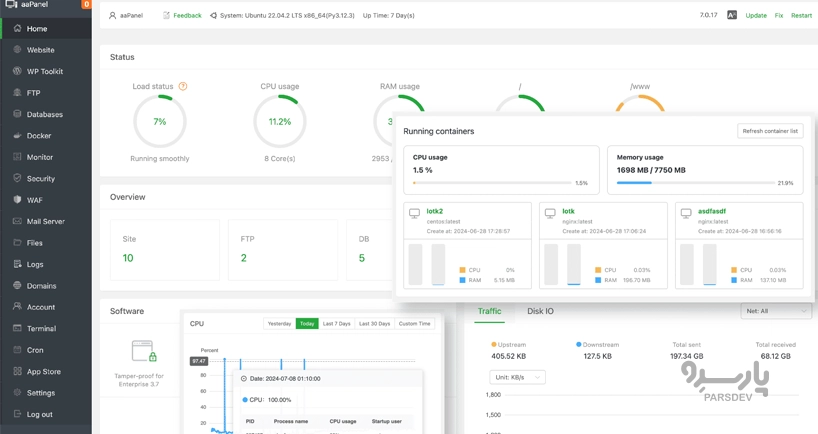The width and height of the screenshot is (818, 434).
Task: Click the Website globe icon in sidebar
Action: [17, 50]
